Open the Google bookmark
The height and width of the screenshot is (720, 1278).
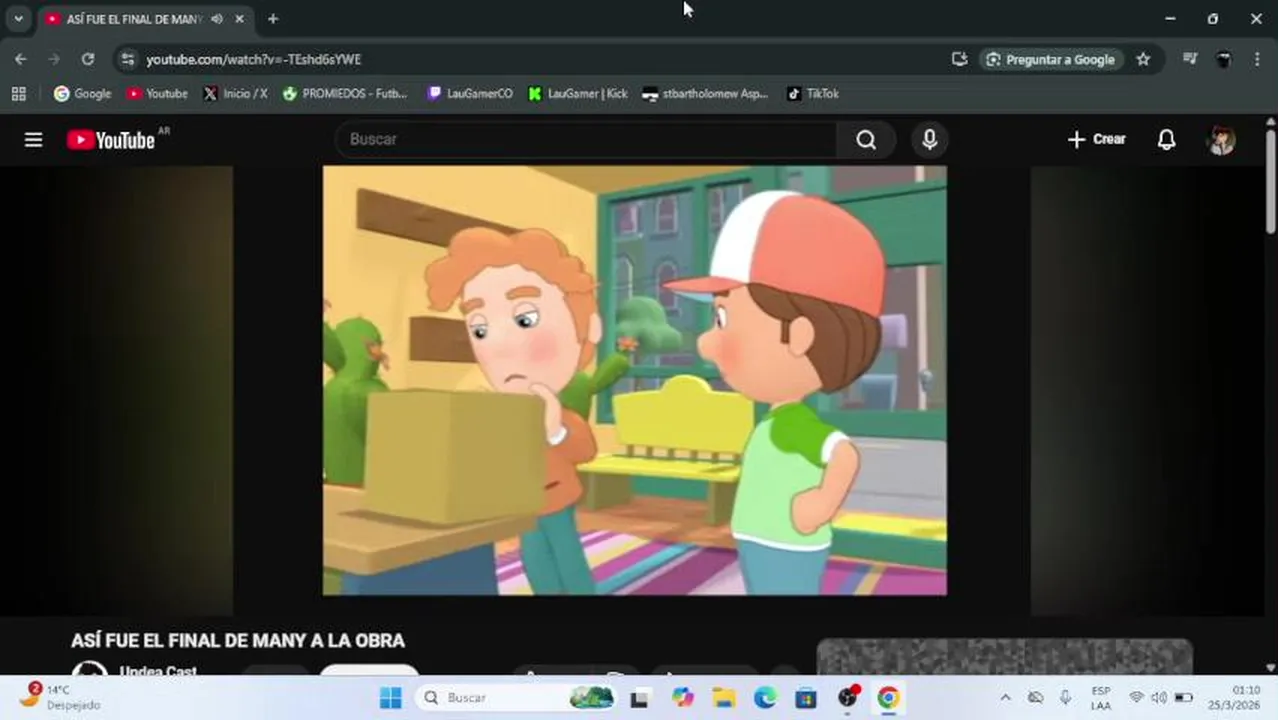pos(82,94)
